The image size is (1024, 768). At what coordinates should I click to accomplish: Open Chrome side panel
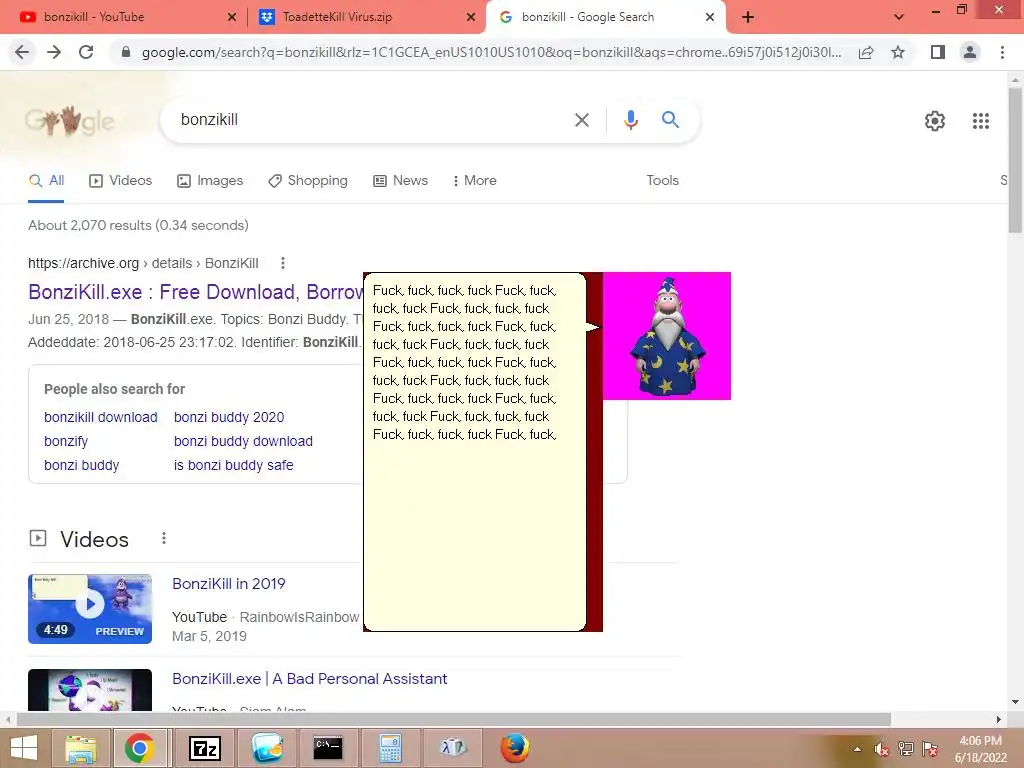click(x=938, y=52)
